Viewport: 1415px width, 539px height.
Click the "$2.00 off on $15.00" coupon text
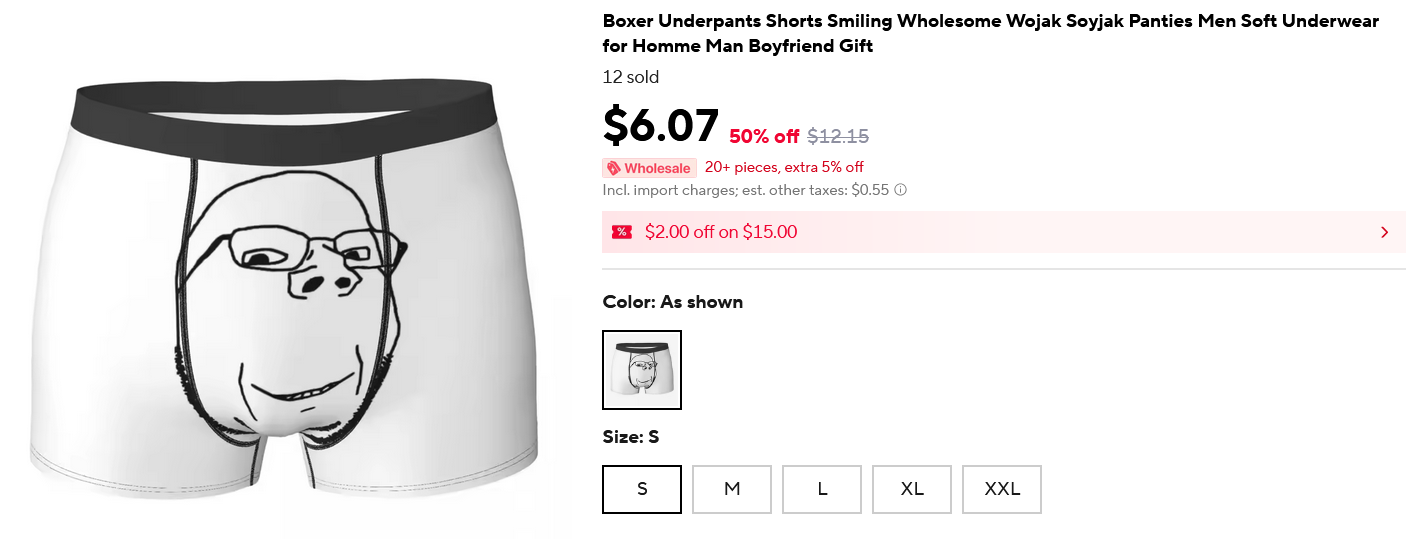[720, 232]
